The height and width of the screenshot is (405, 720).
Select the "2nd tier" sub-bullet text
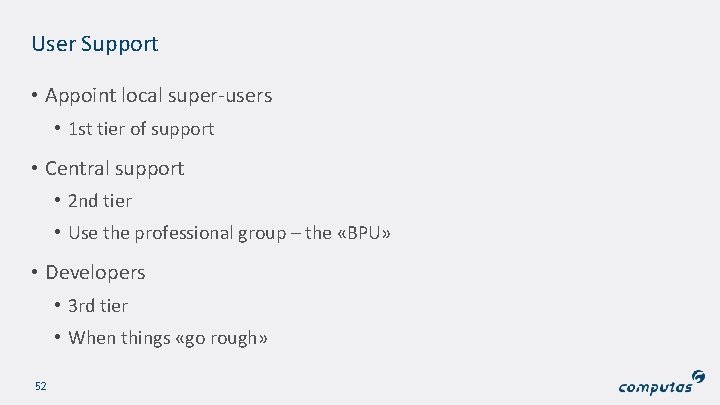click(x=100, y=201)
